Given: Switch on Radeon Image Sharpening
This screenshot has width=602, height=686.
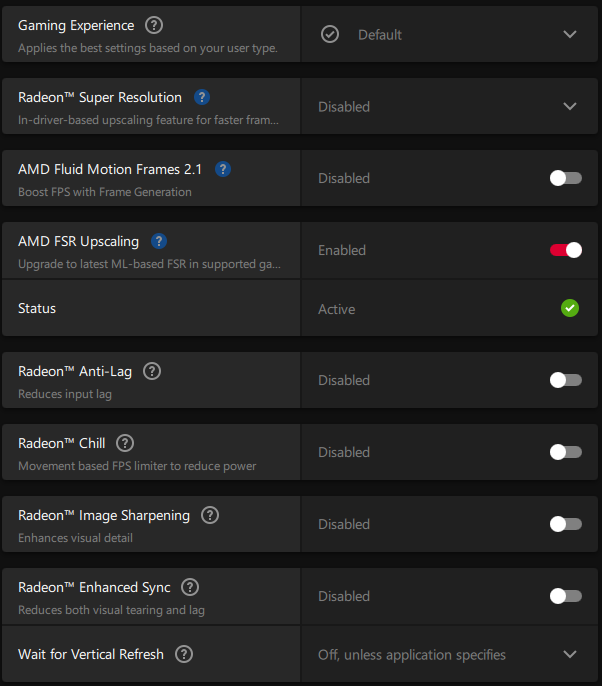Looking at the screenshot, I should [x=566, y=524].
